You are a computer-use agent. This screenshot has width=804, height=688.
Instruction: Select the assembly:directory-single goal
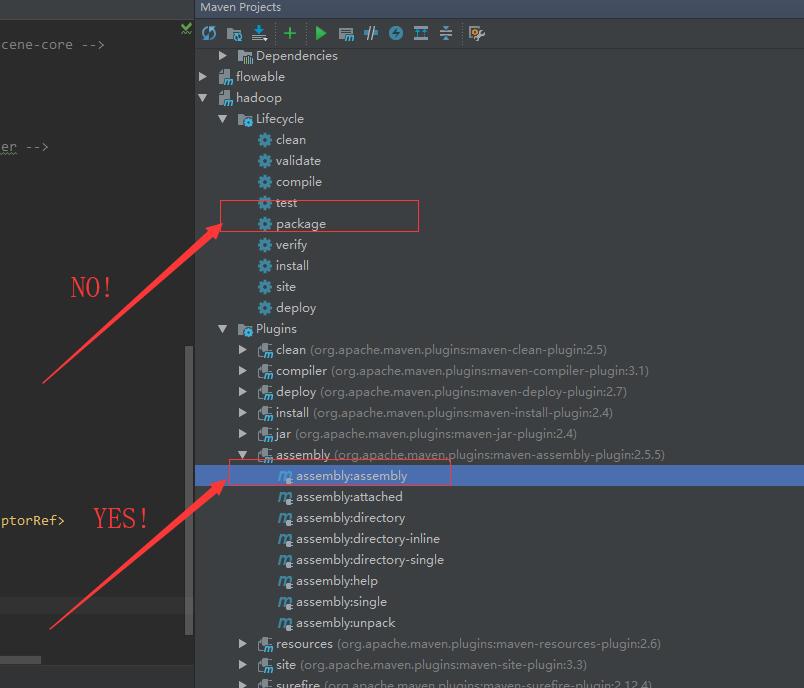click(x=370, y=560)
